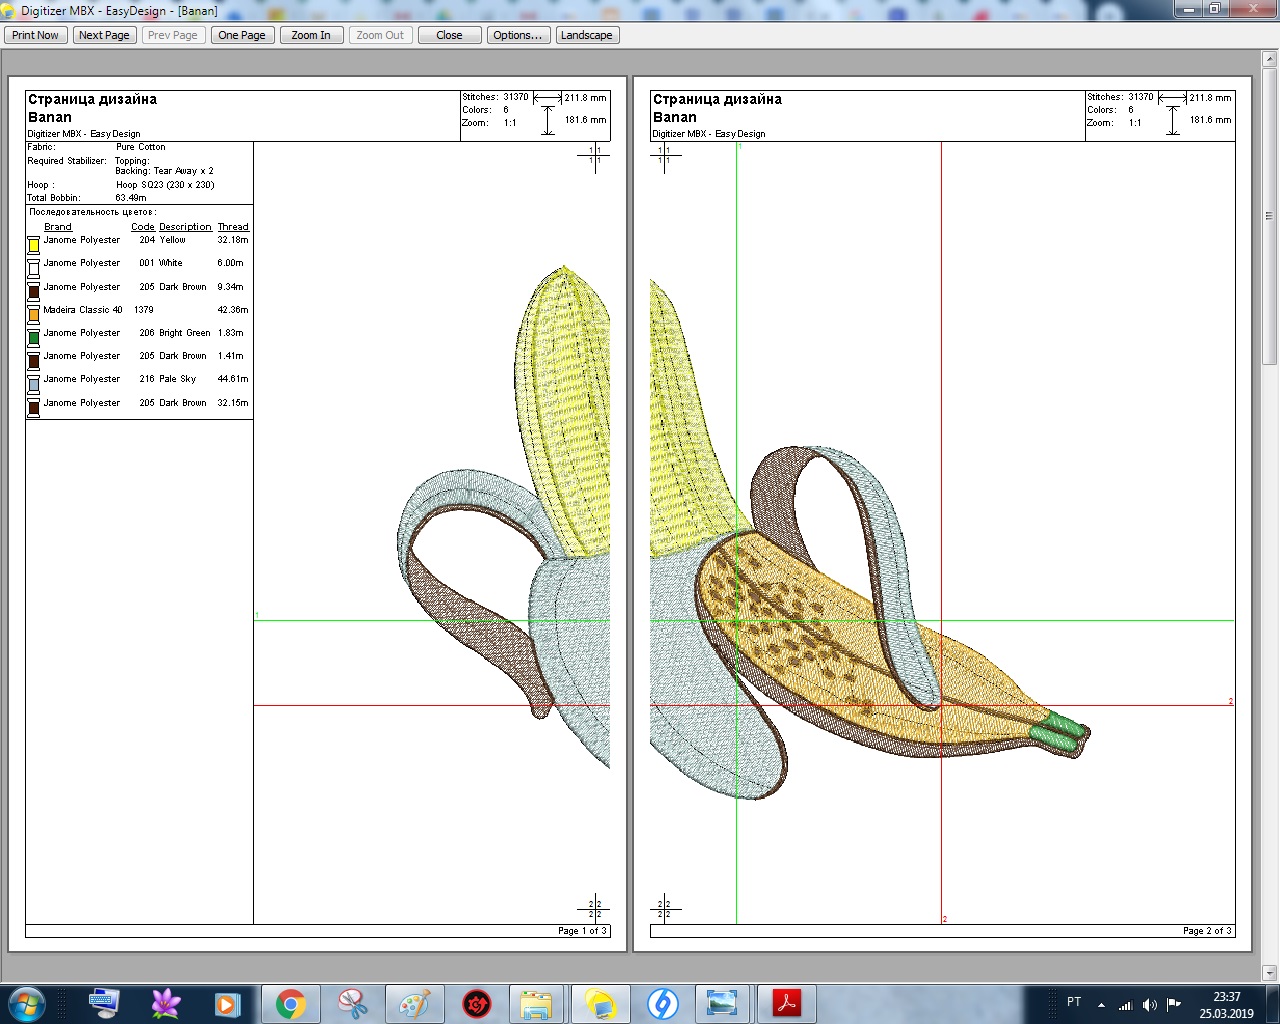
Task: Click the Pale Sky thread swatch
Action: (x=33, y=384)
